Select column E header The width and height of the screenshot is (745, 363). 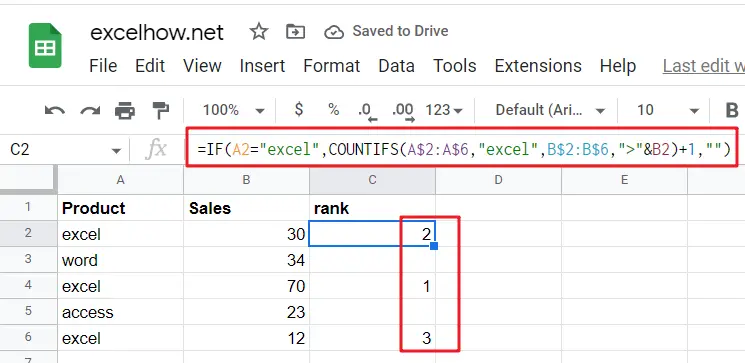[x=624, y=180]
